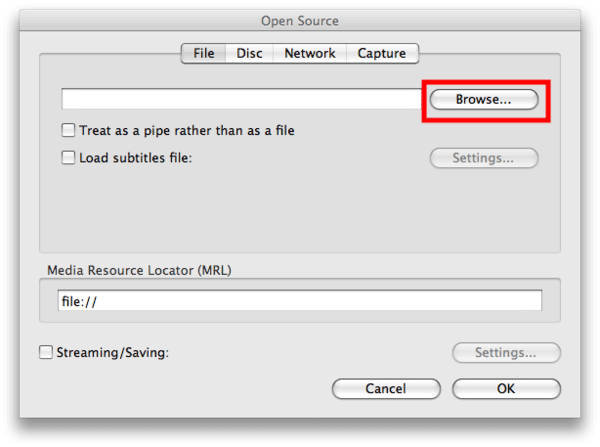Open the Disc tab
Viewport: 600px width, 447px height.
point(249,53)
